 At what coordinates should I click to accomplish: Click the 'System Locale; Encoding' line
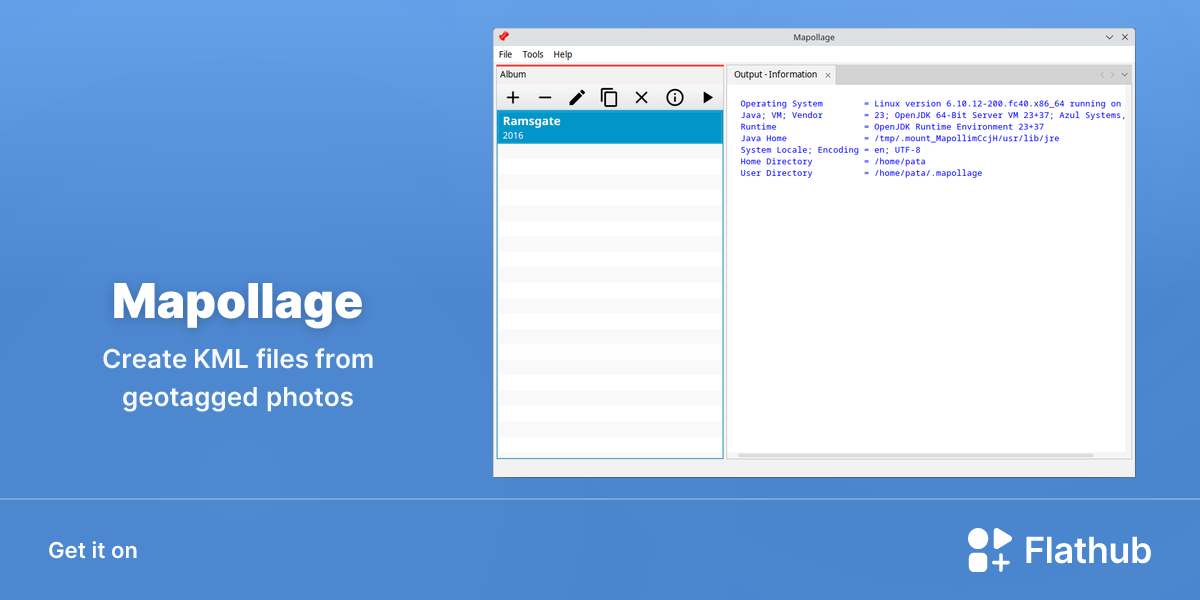click(830, 150)
